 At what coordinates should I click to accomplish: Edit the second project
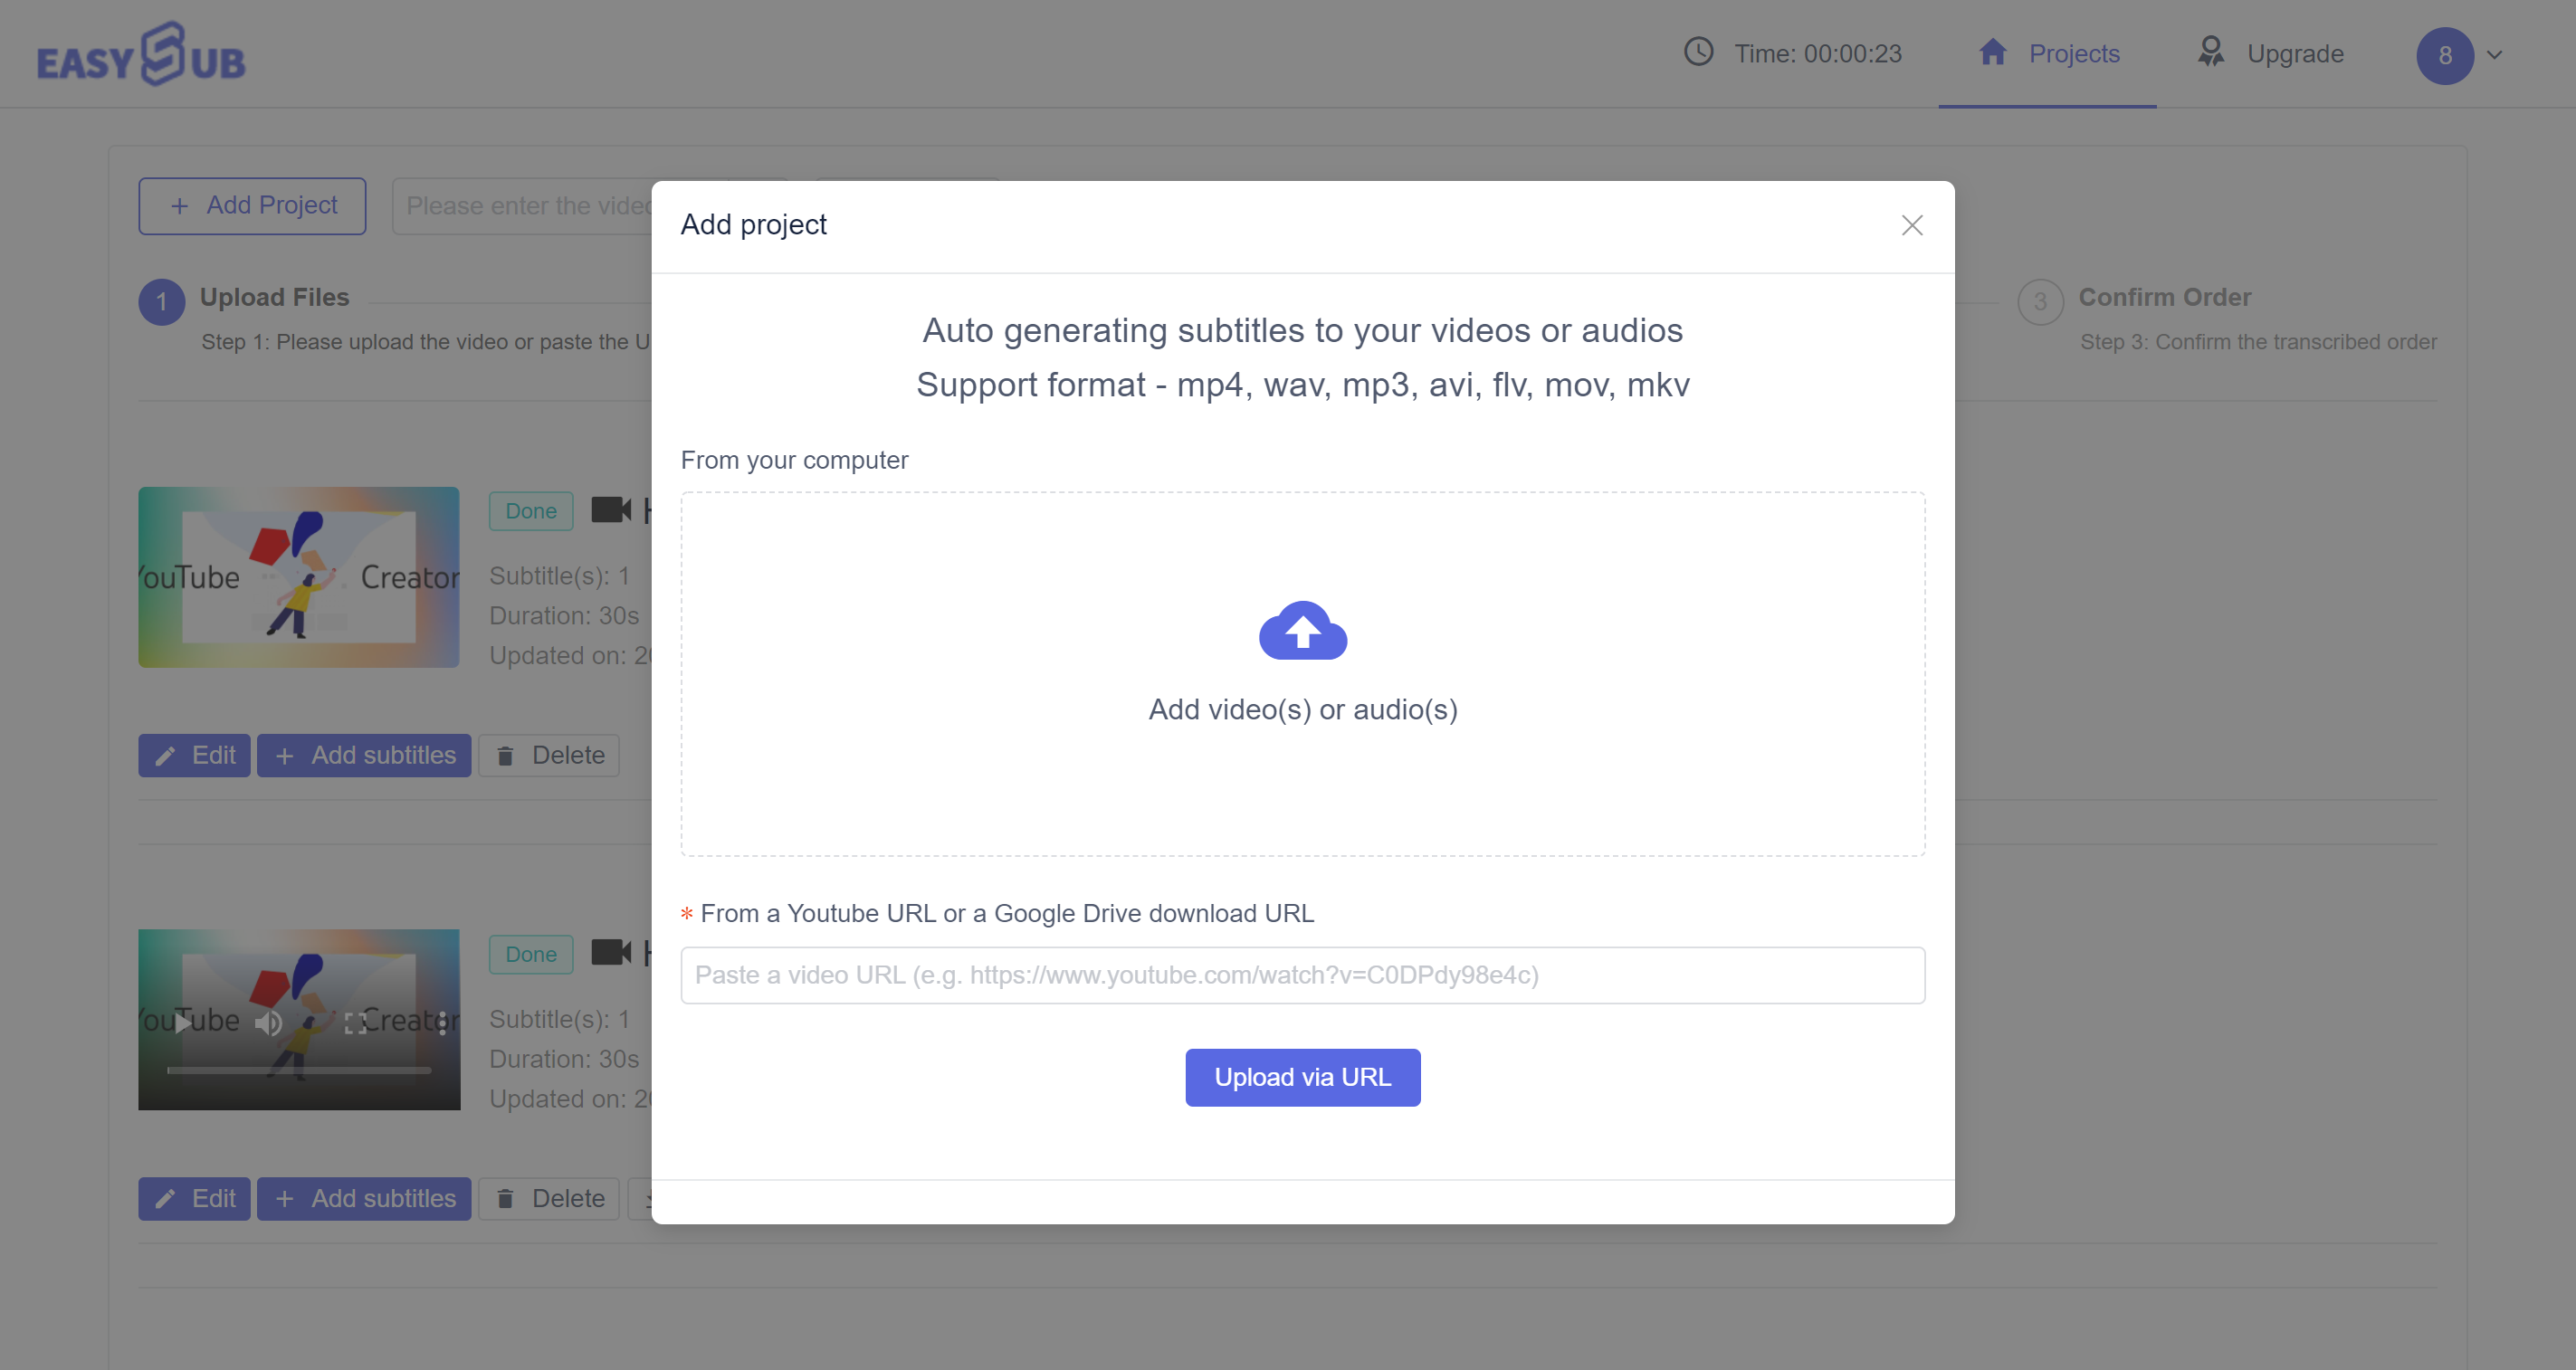[x=194, y=1198]
